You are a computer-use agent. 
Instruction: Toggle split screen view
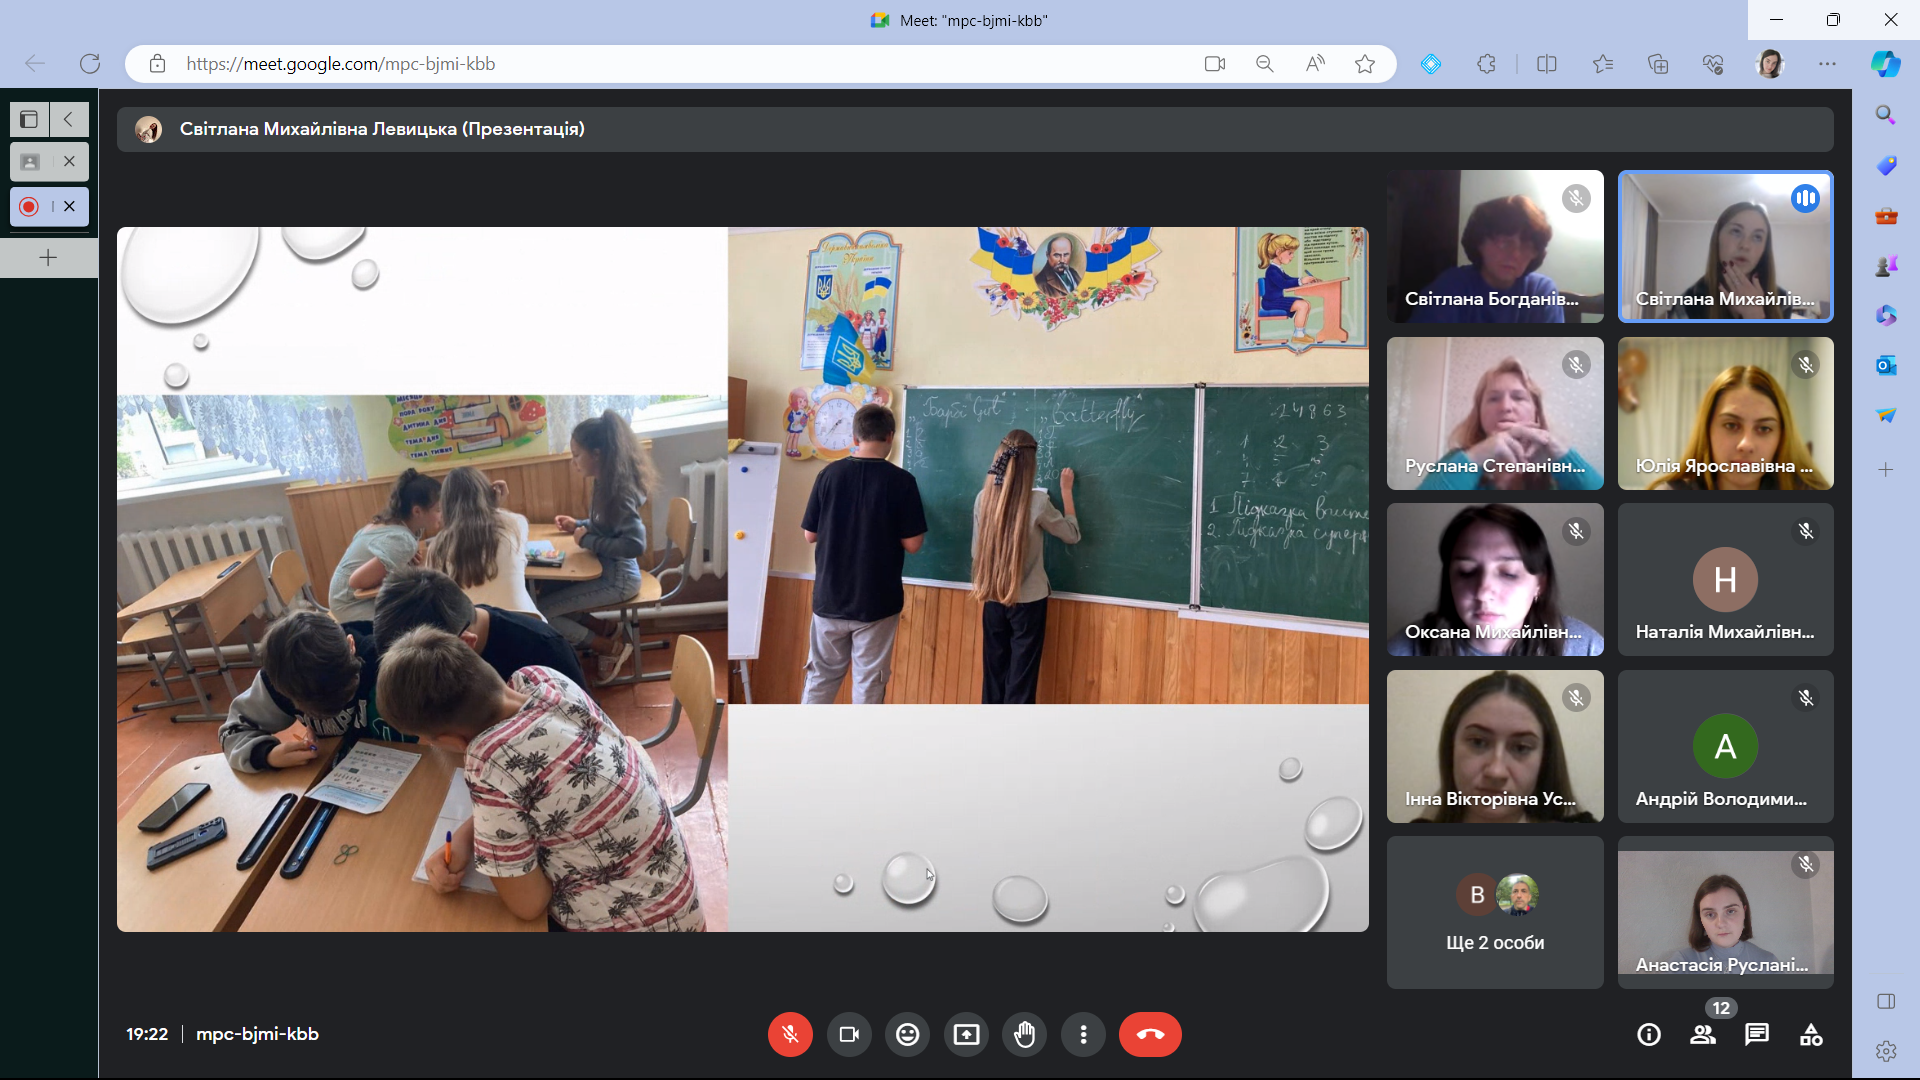(1547, 64)
